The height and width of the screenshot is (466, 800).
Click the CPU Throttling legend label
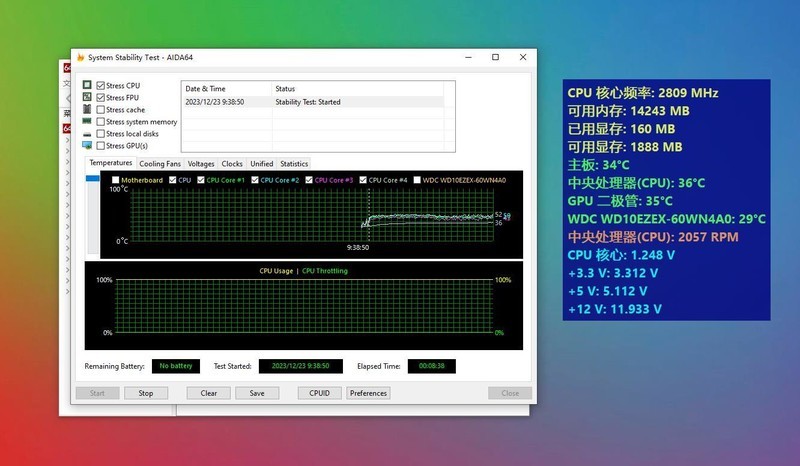(325, 271)
